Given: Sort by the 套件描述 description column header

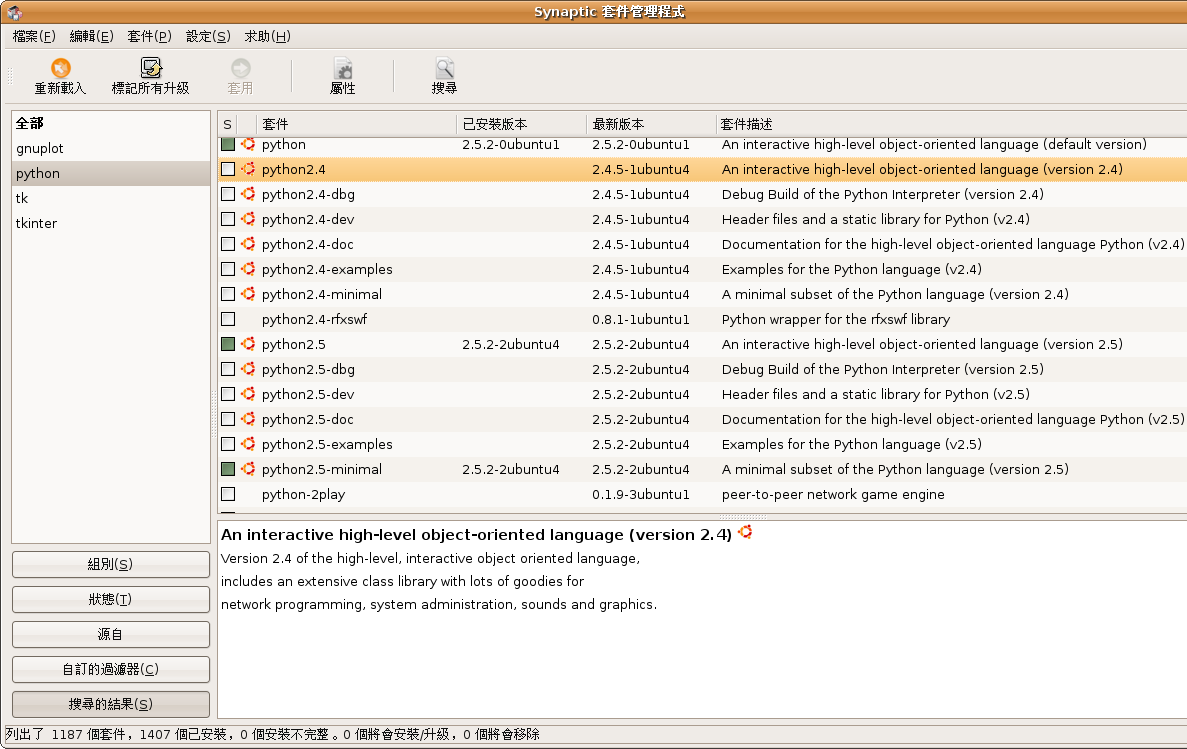Looking at the screenshot, I should point(952,124).
